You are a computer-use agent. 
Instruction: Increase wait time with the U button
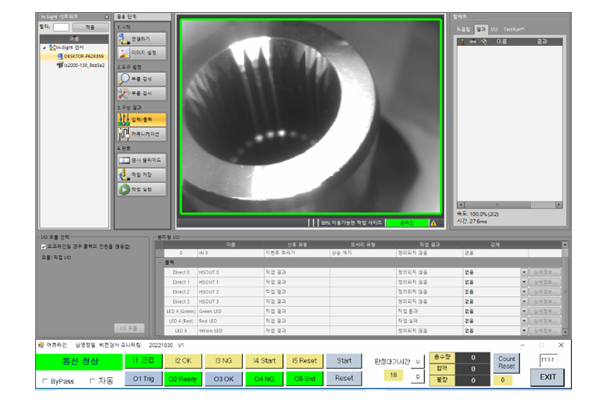click(418, 362)
